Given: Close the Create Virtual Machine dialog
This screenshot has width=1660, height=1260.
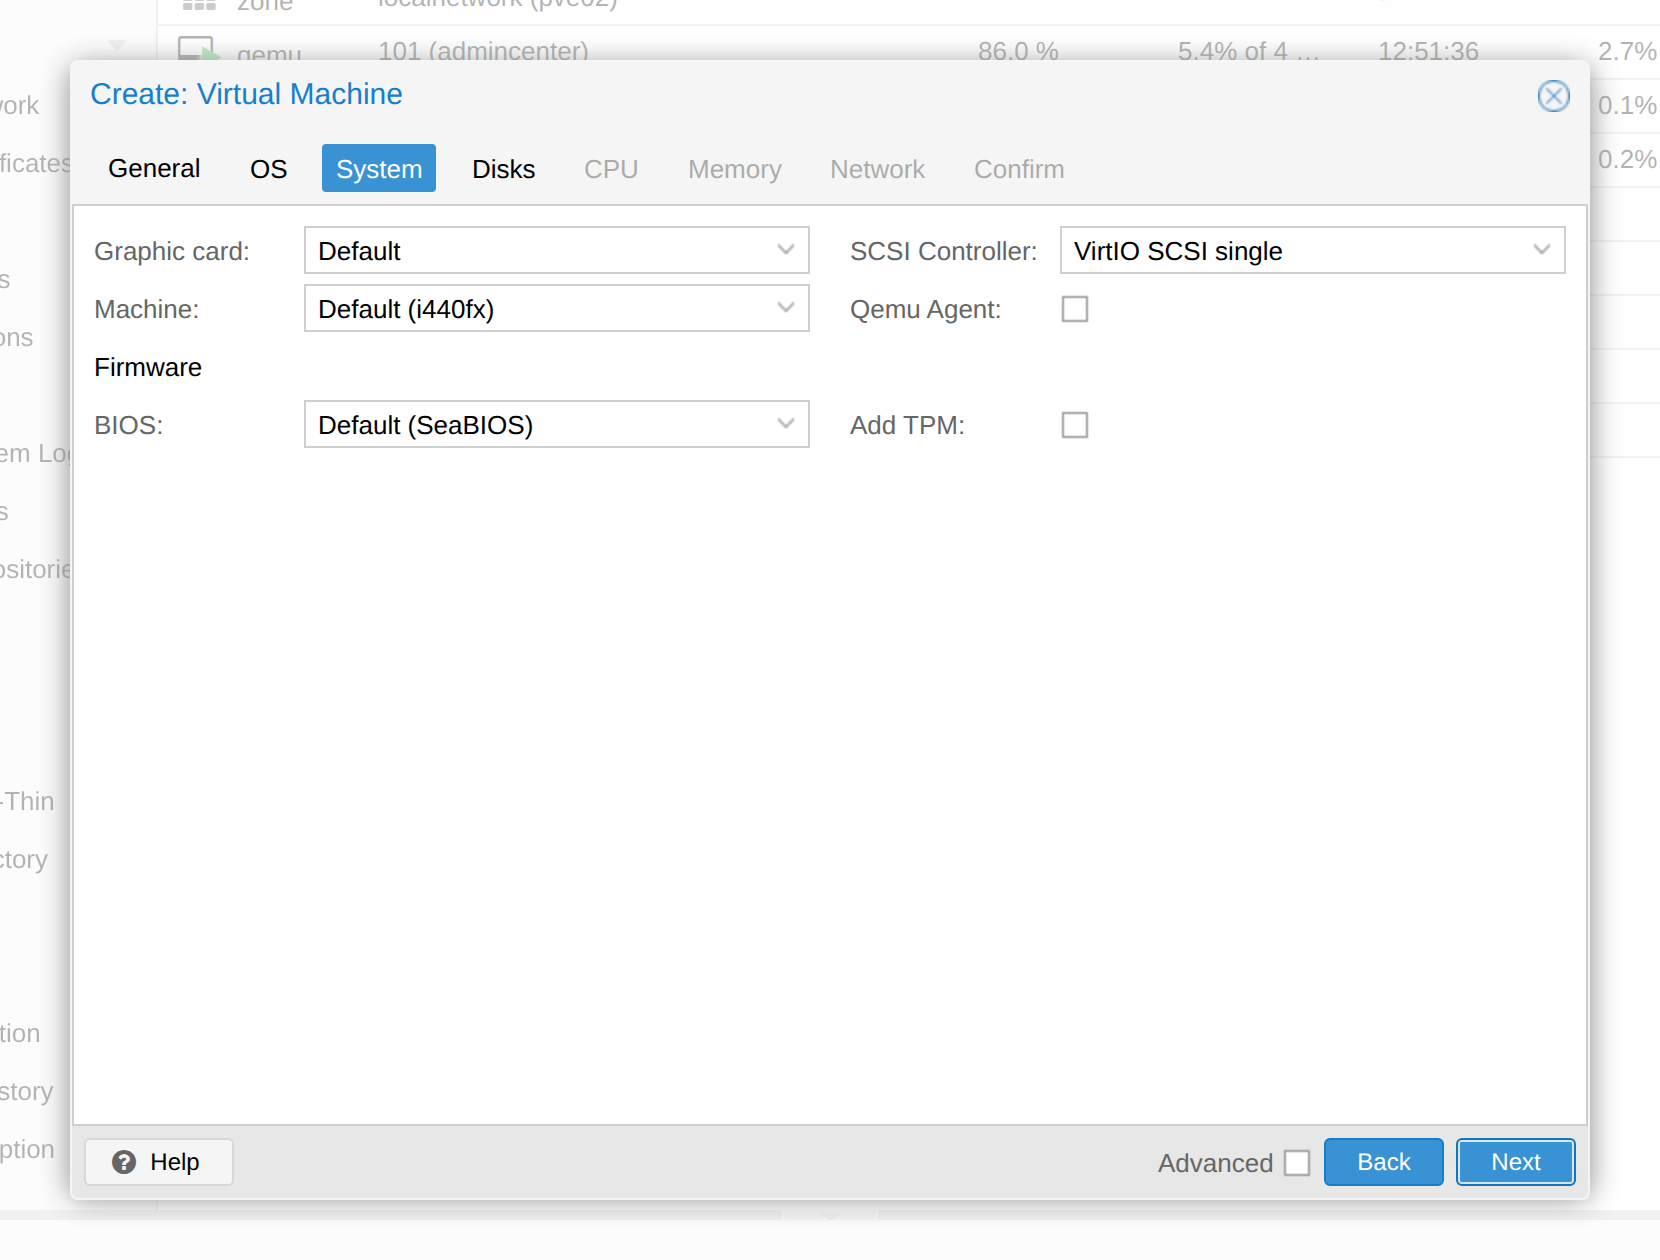Looking at the screenshot, I should pyautogui.click(x=1553, y=96).
